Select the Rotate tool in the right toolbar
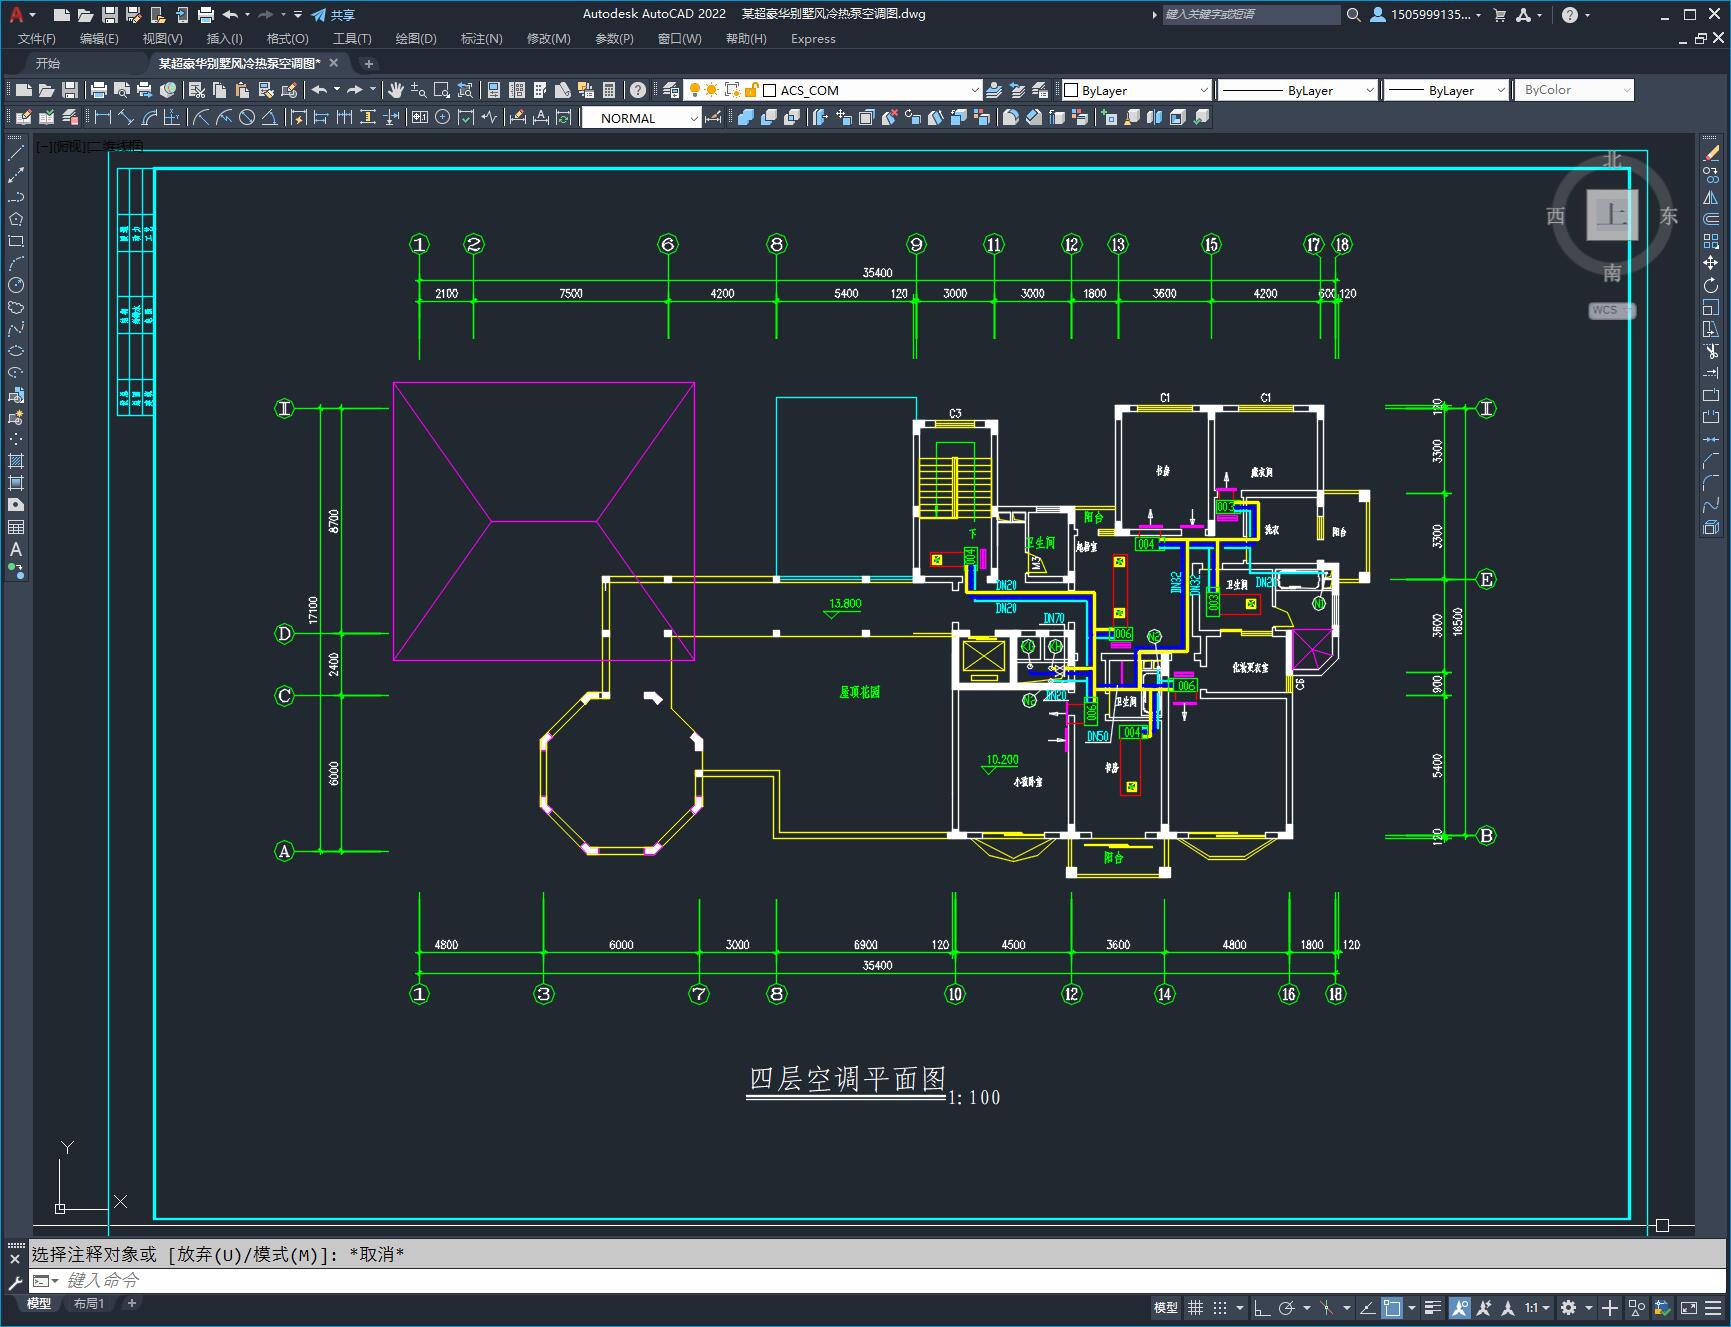This screenshot has height=1327, width=1731. (1711, 286)
